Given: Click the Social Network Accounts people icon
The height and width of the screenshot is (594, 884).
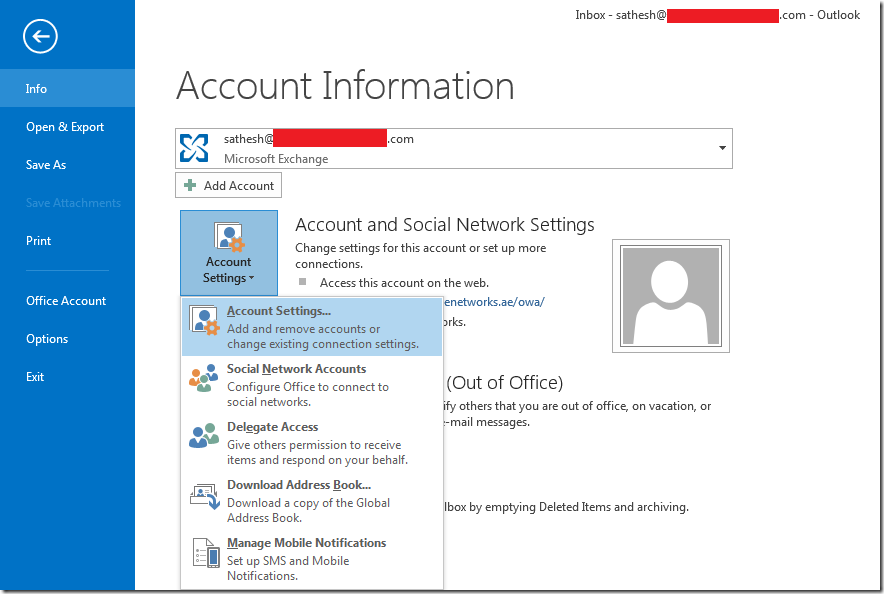Looking at the screenshot, I should click(x=204, y=378).
